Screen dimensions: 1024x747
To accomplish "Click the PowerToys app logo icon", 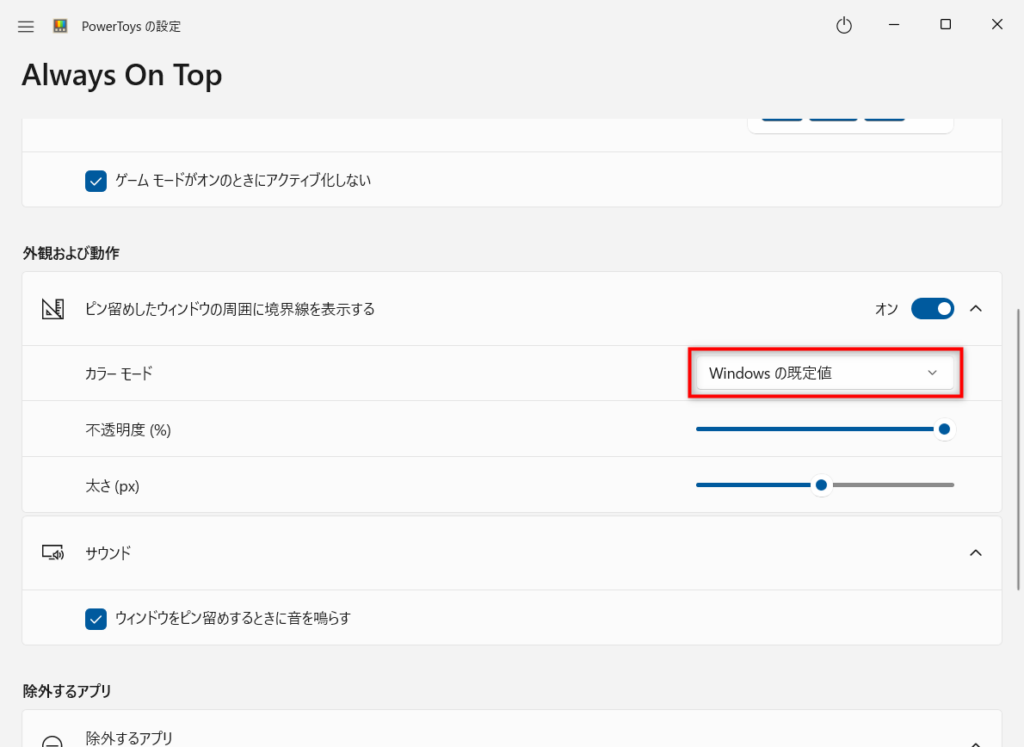I will pyautogui.click(x=60, y=26).
